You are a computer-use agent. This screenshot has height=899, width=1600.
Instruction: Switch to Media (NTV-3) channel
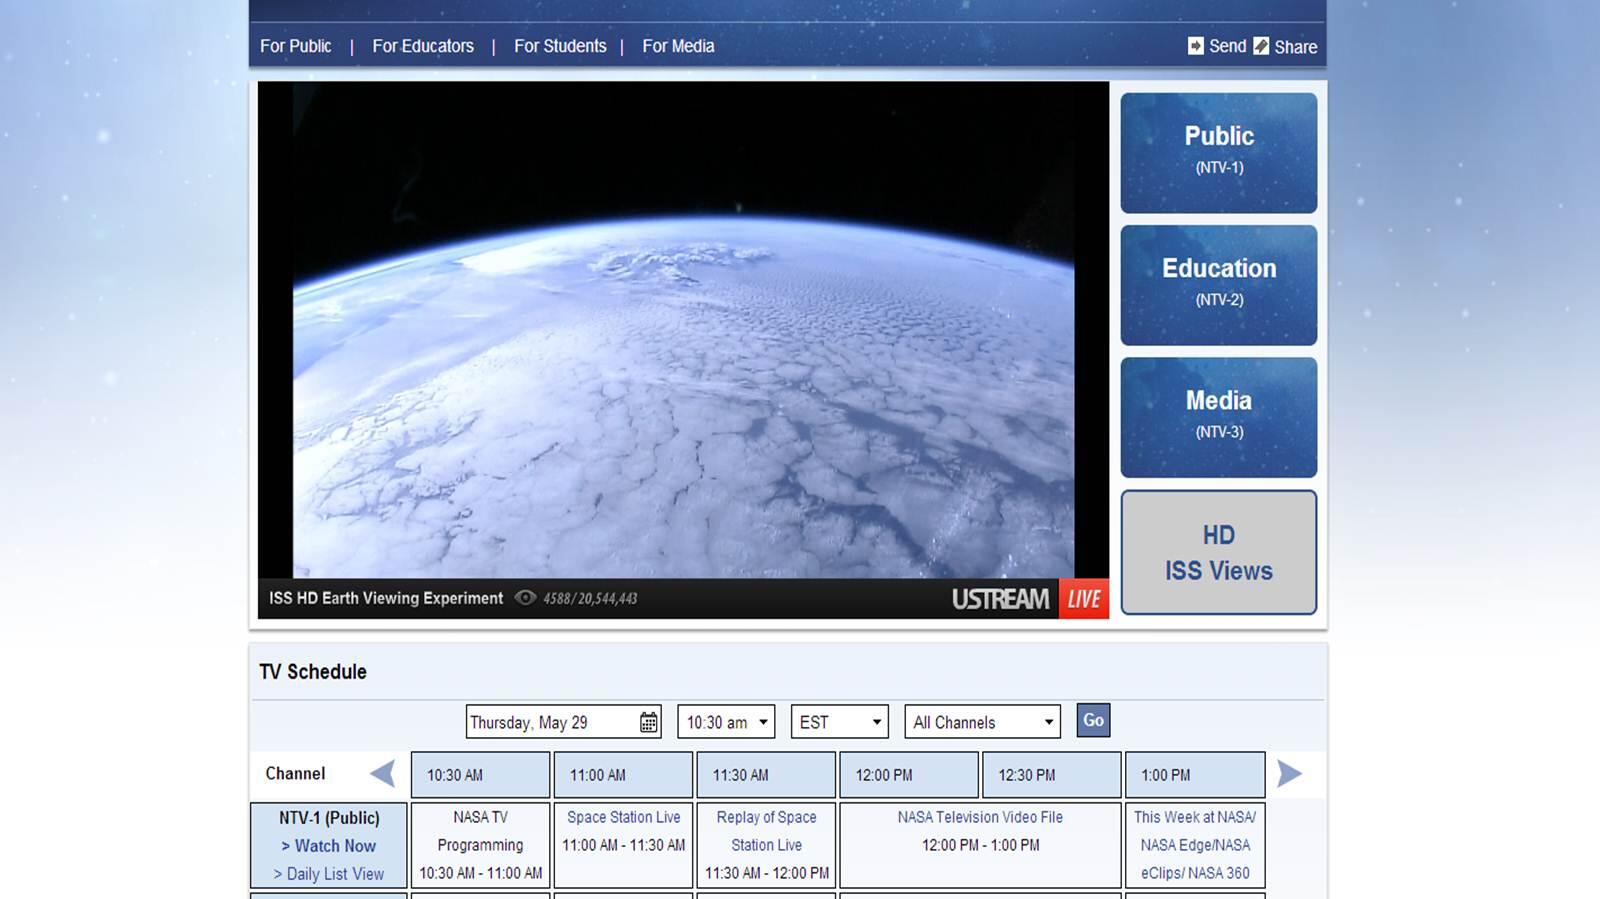click(1219, 417)
